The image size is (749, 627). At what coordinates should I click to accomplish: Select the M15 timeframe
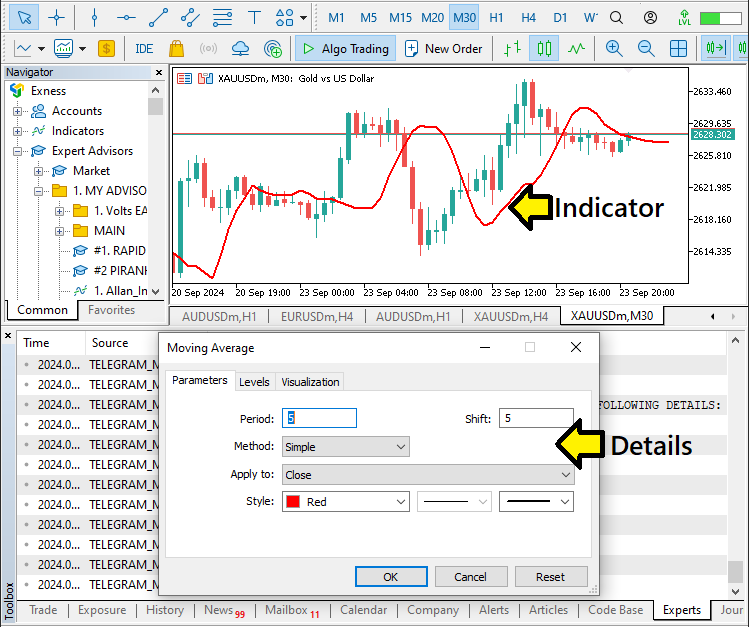tap(400, 18)
